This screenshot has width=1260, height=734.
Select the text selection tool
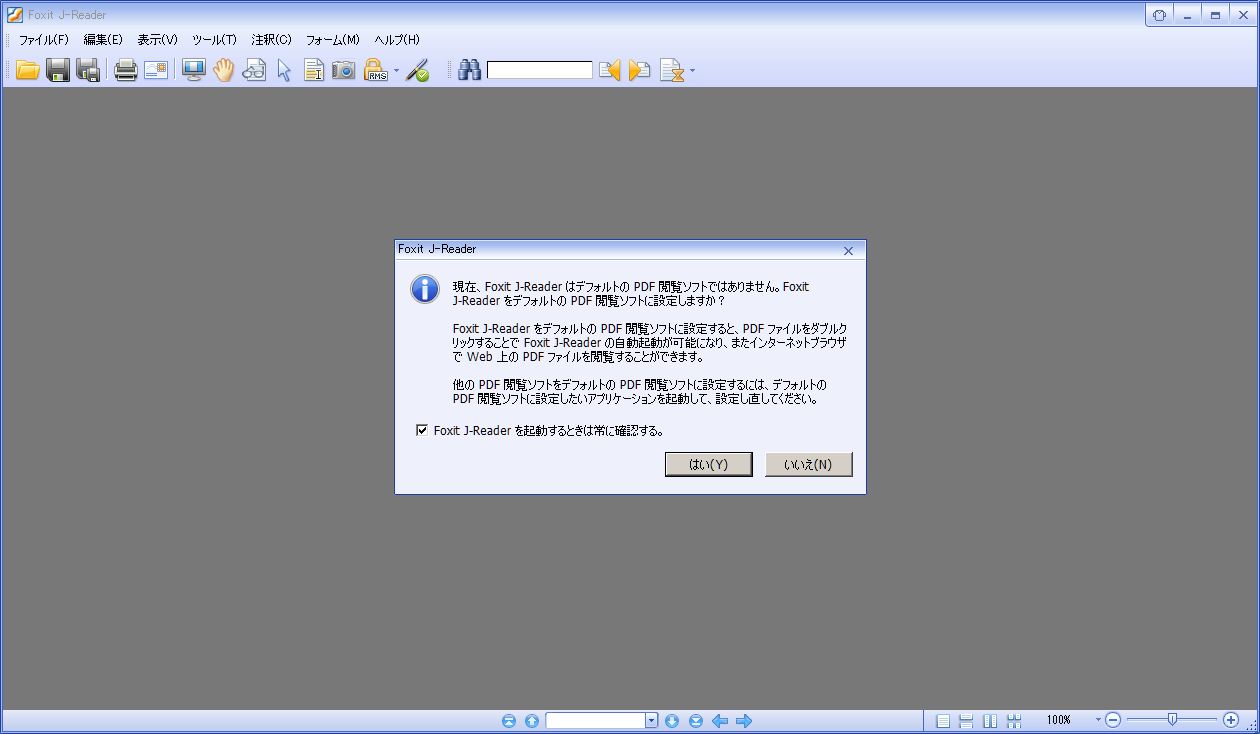coord(314,70)
